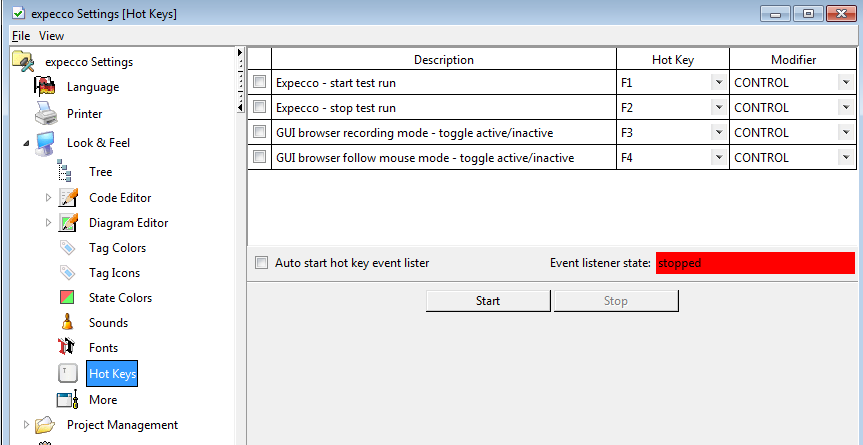The height and width of the screenshot is (445, 863).
Task: Enable the 'Expecco - start test run' checkbox
Action: coord(260,83)
